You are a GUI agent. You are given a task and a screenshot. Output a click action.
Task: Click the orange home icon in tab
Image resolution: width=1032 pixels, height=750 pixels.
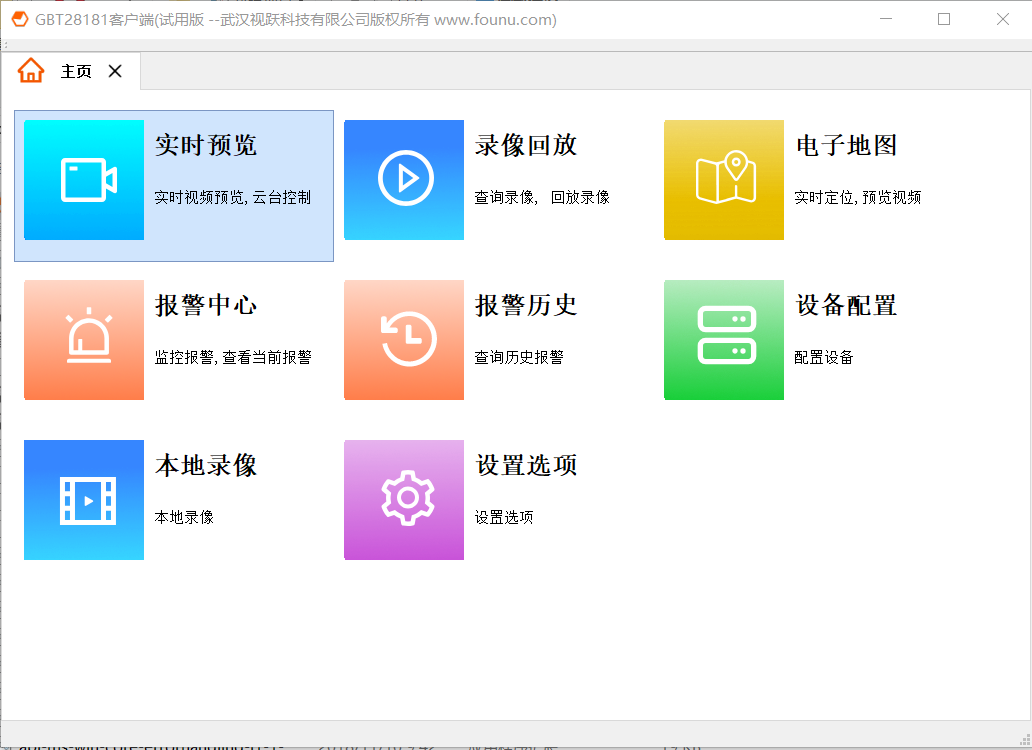click(x=31, y=71)
